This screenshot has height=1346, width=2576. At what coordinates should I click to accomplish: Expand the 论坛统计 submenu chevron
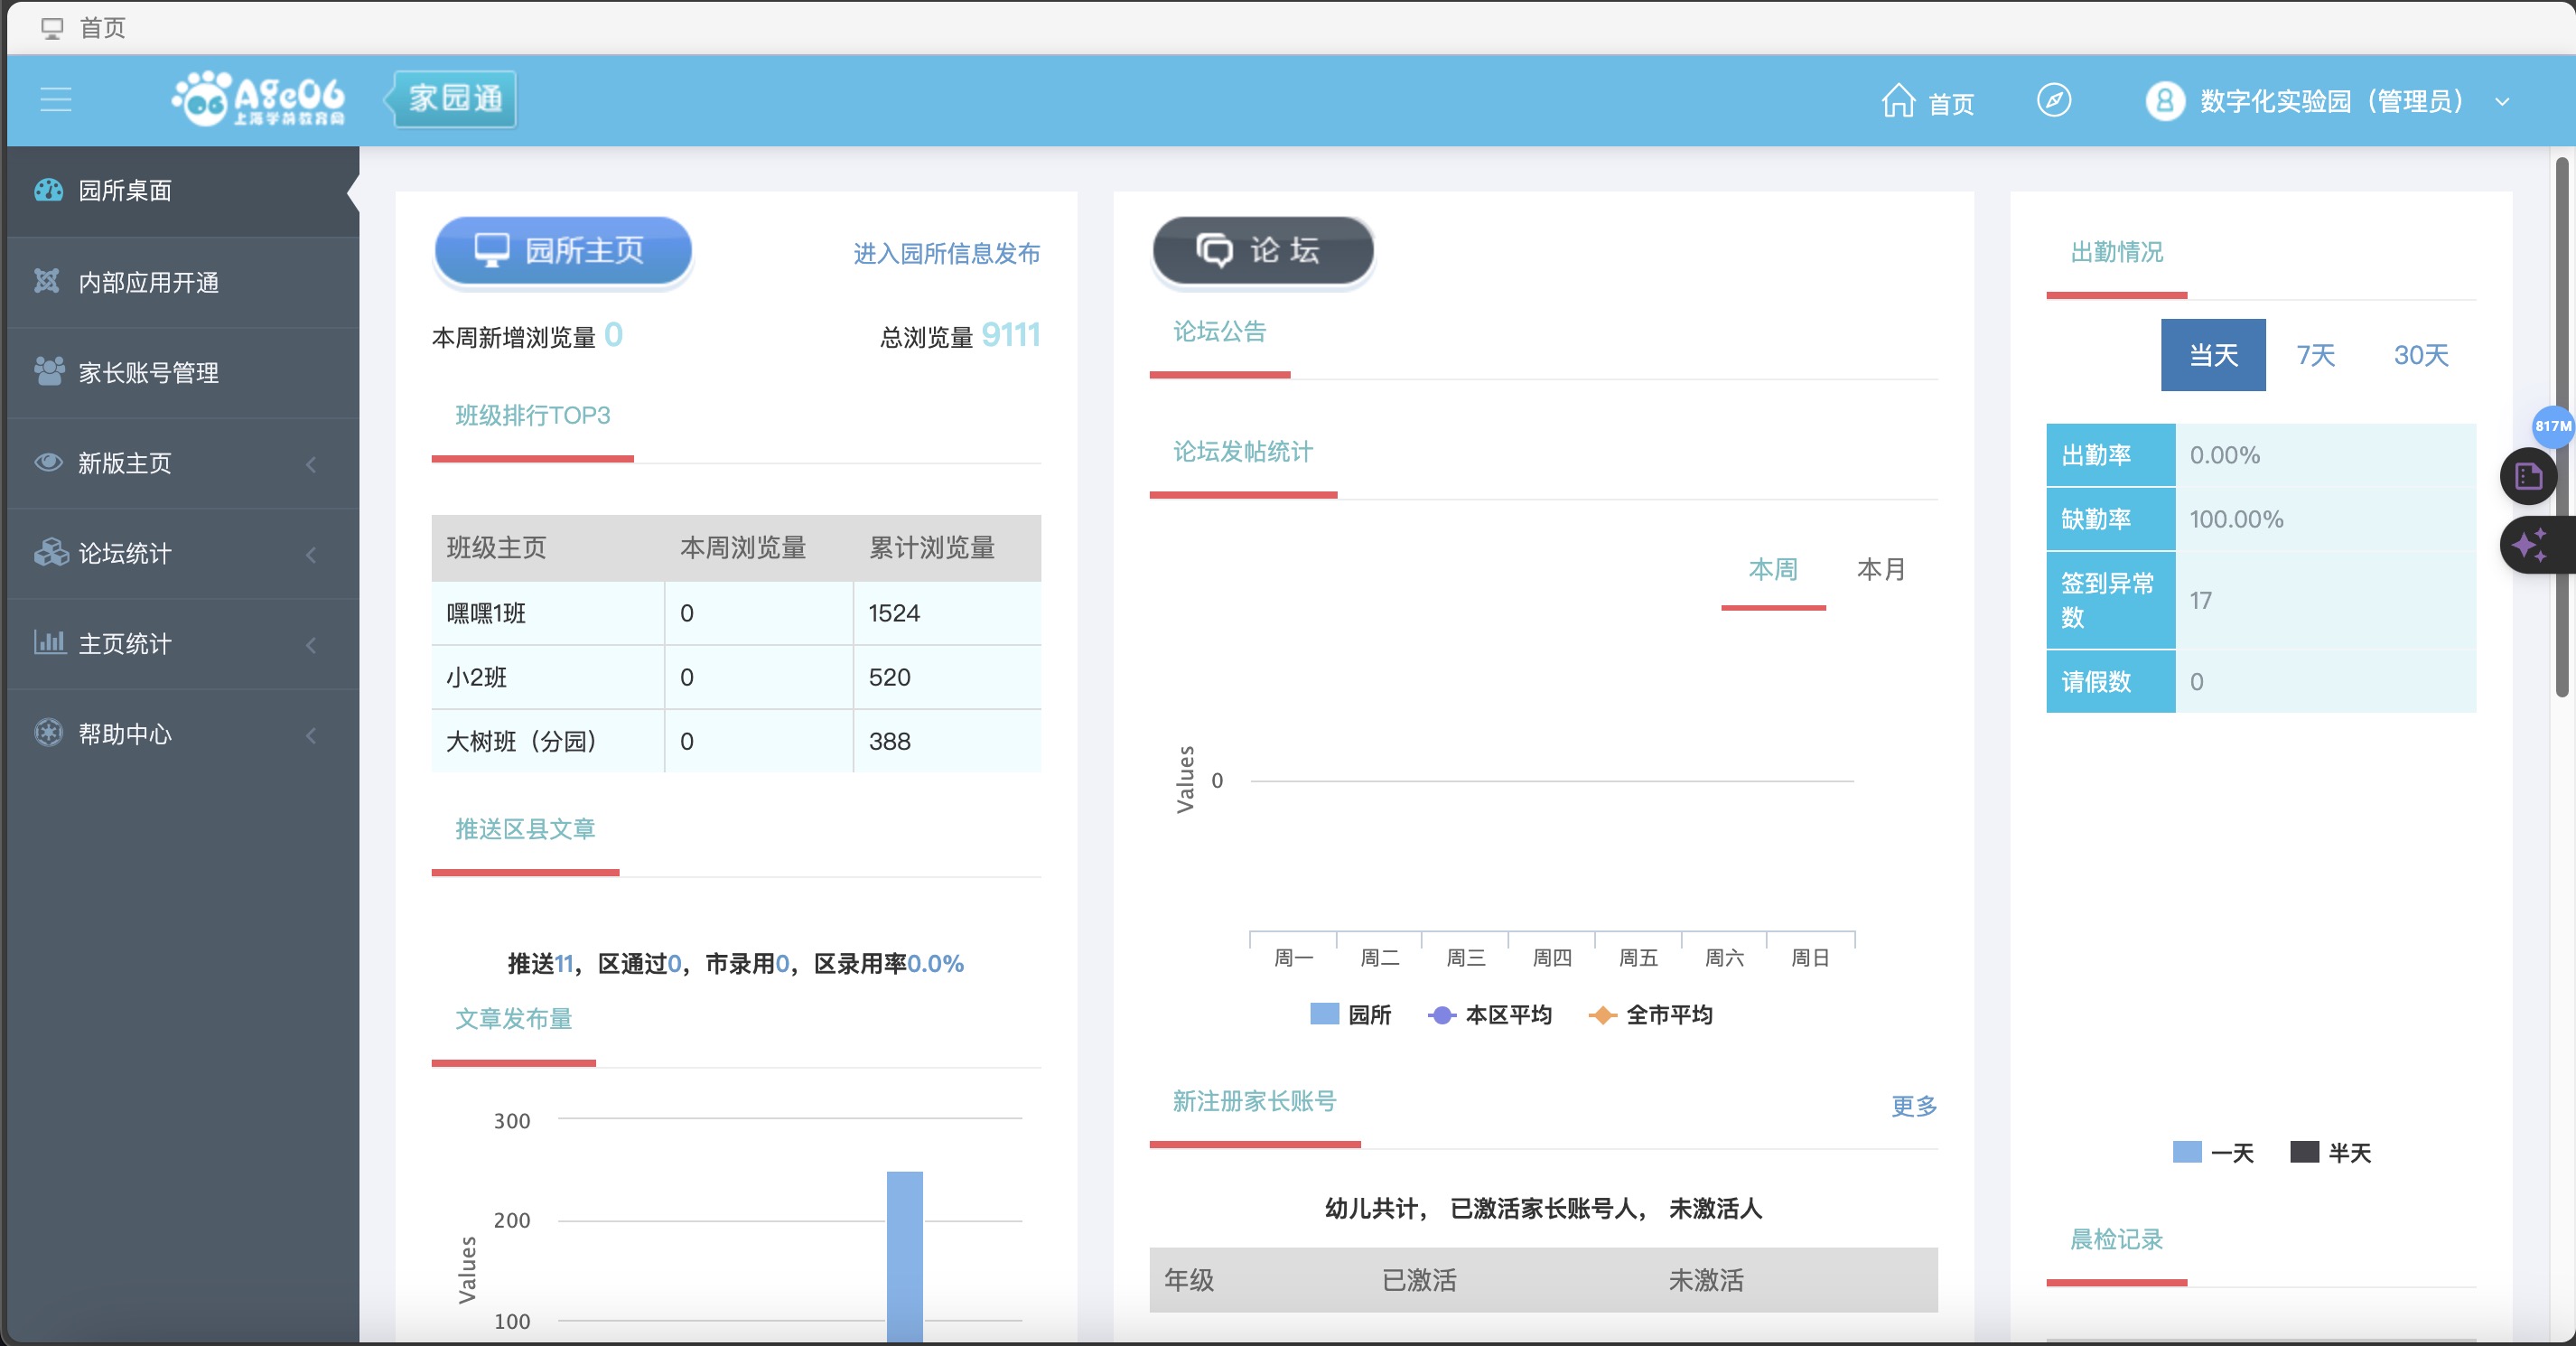[x=311, y=554]
